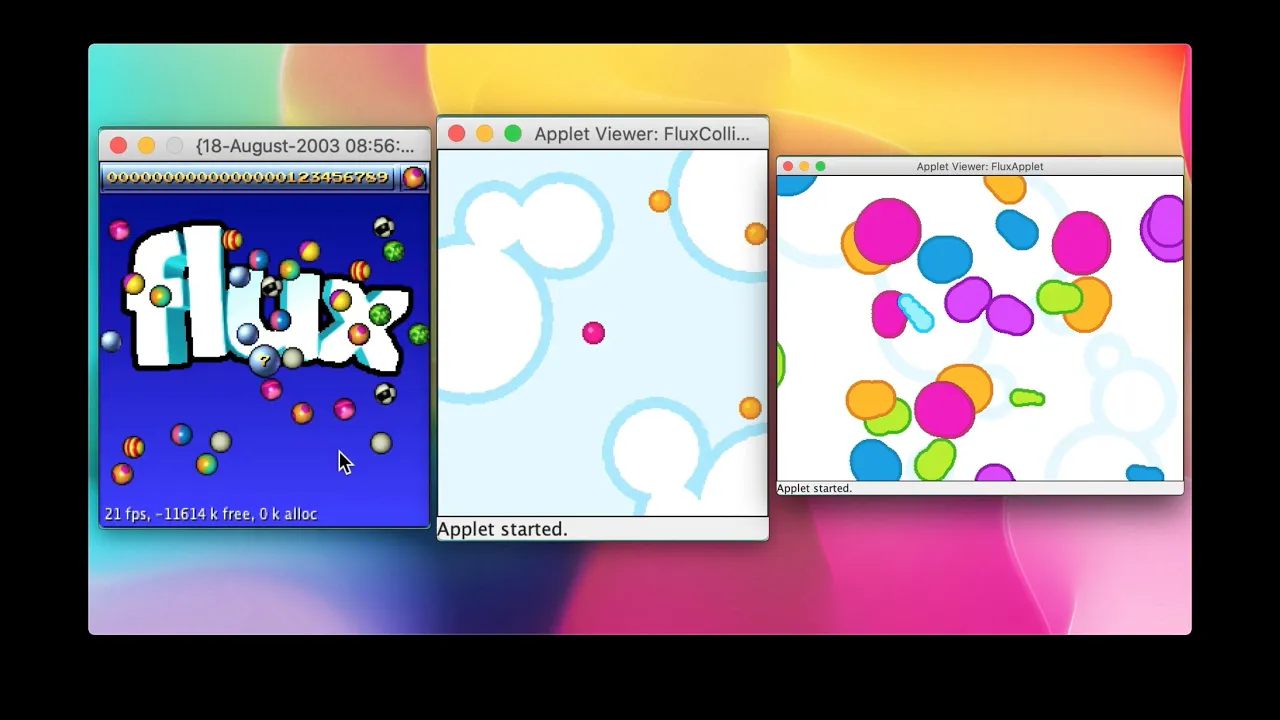Click the flux logo in the game
This screenshot has height=720, width=1280.
coord(268,297)
